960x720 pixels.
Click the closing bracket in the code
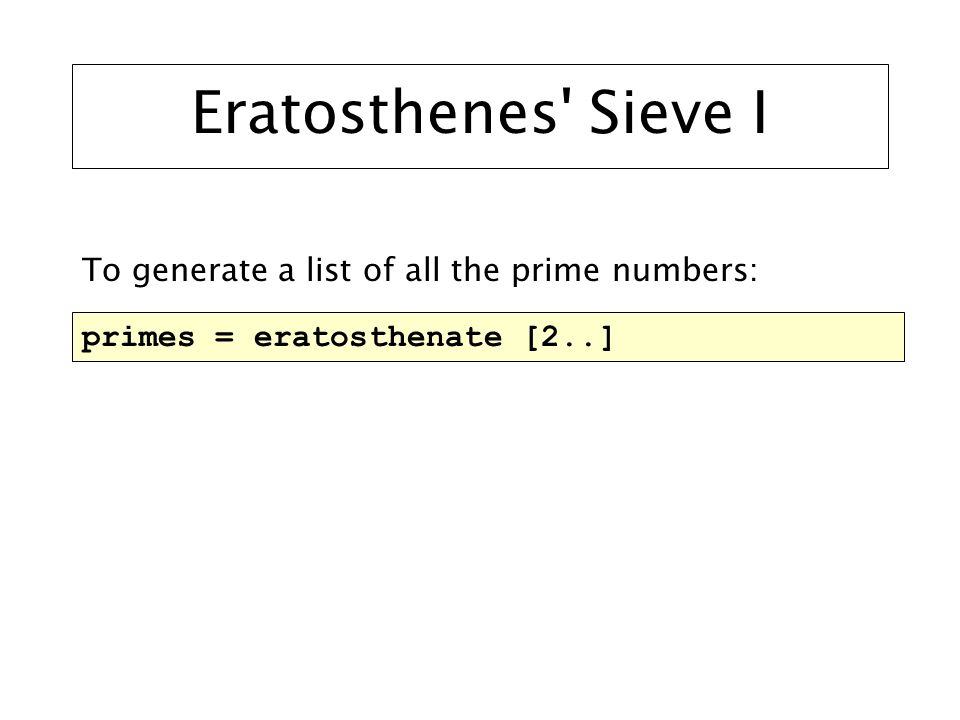point(606,337)
